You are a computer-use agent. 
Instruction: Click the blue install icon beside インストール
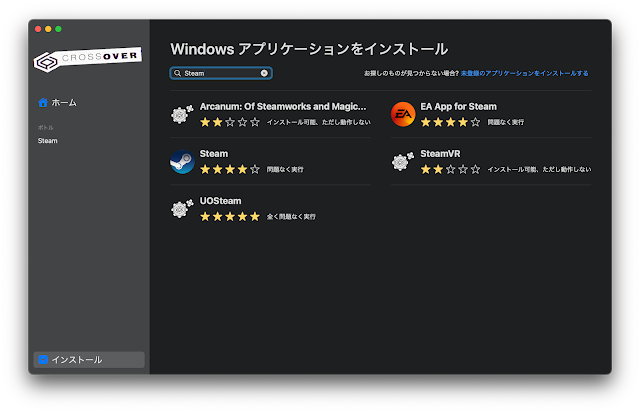pos(43,360)
